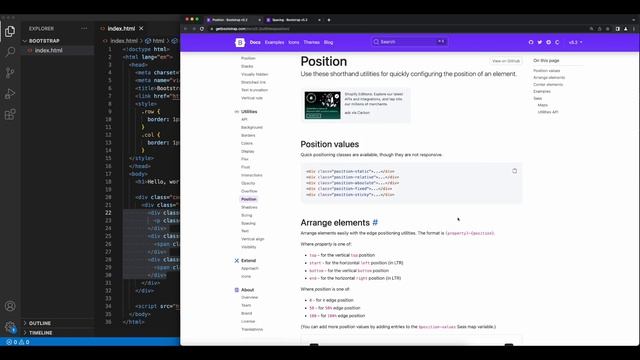This screenshot has width=640, height=360.
Task: Click the browser back arrow
Action: (185, 29)
